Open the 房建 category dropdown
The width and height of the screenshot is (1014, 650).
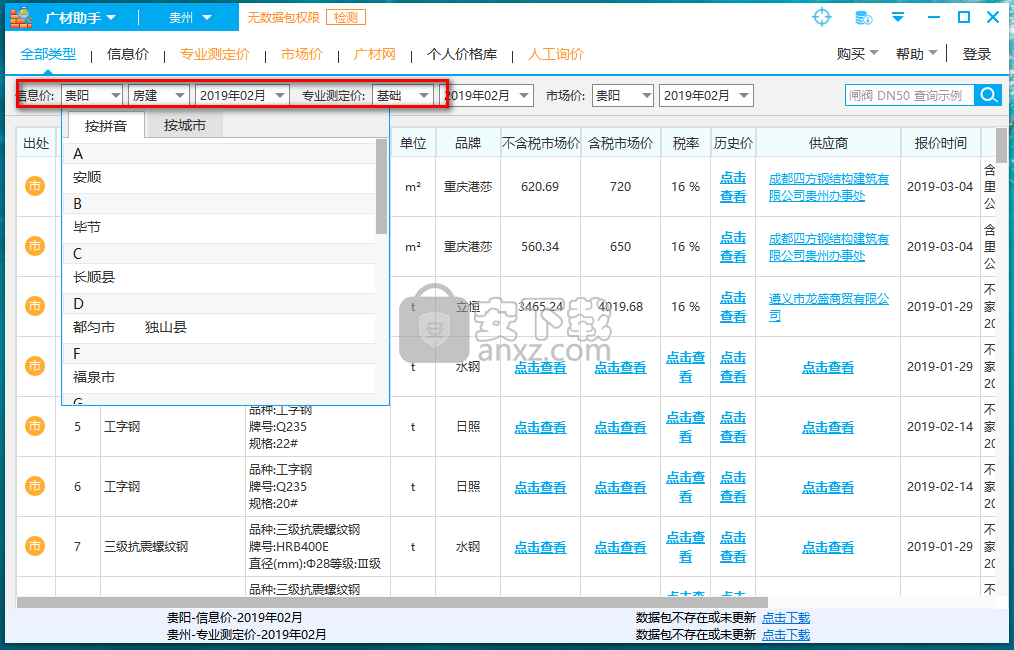[158, 95]
